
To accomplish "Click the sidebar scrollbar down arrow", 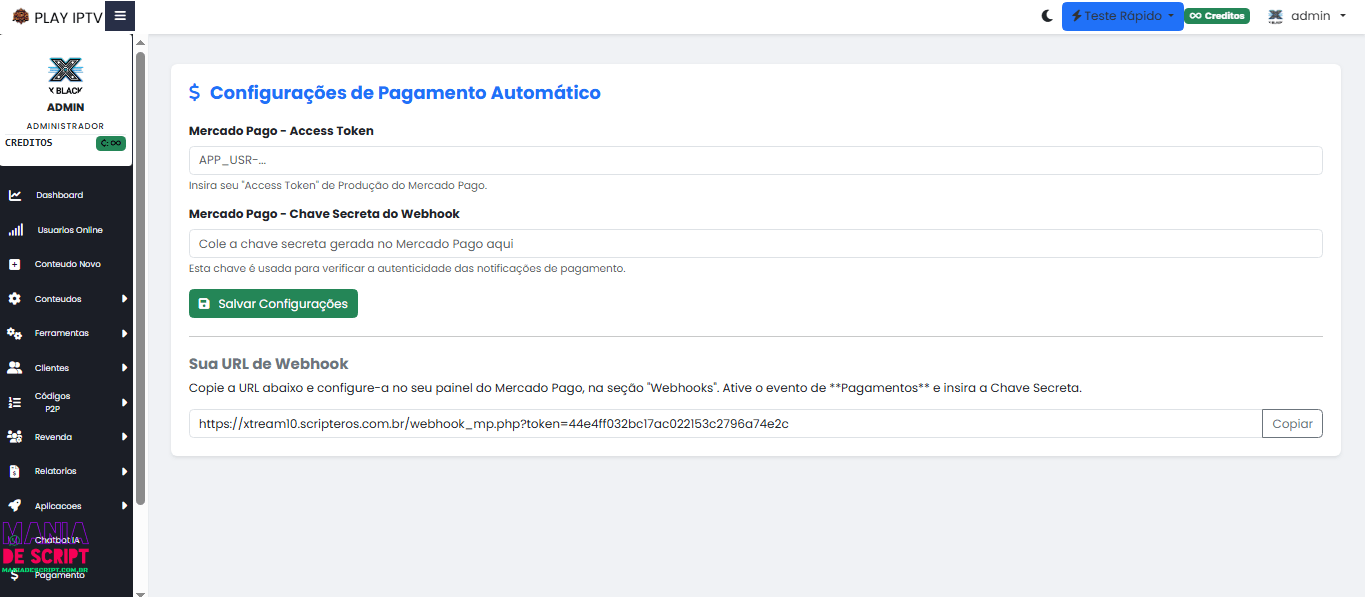I will tap(141, 593).
